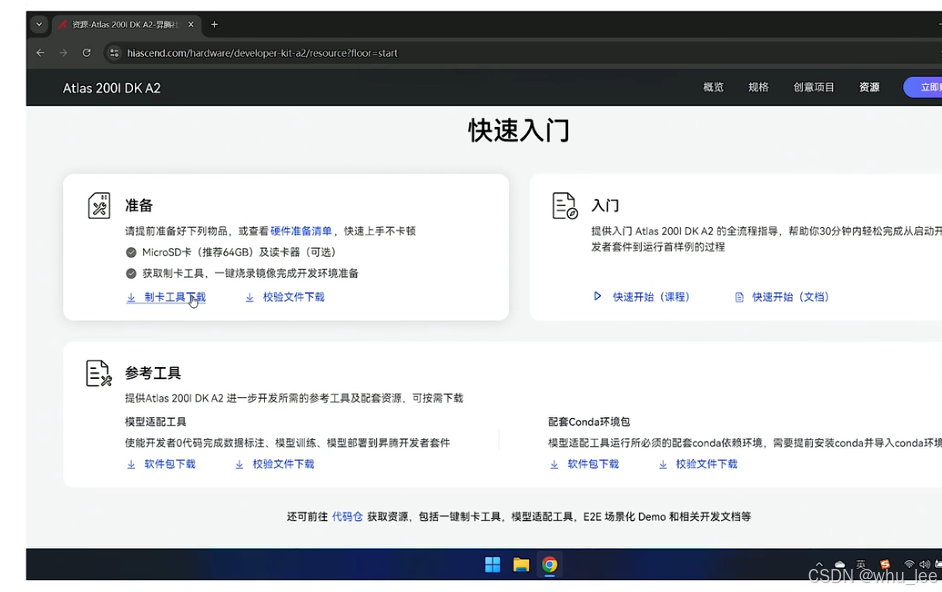Image resolution: width=942 pixels, height=592 pixels.
Task: Open File Explorer from the taskbar
Action: coord(521,565)
